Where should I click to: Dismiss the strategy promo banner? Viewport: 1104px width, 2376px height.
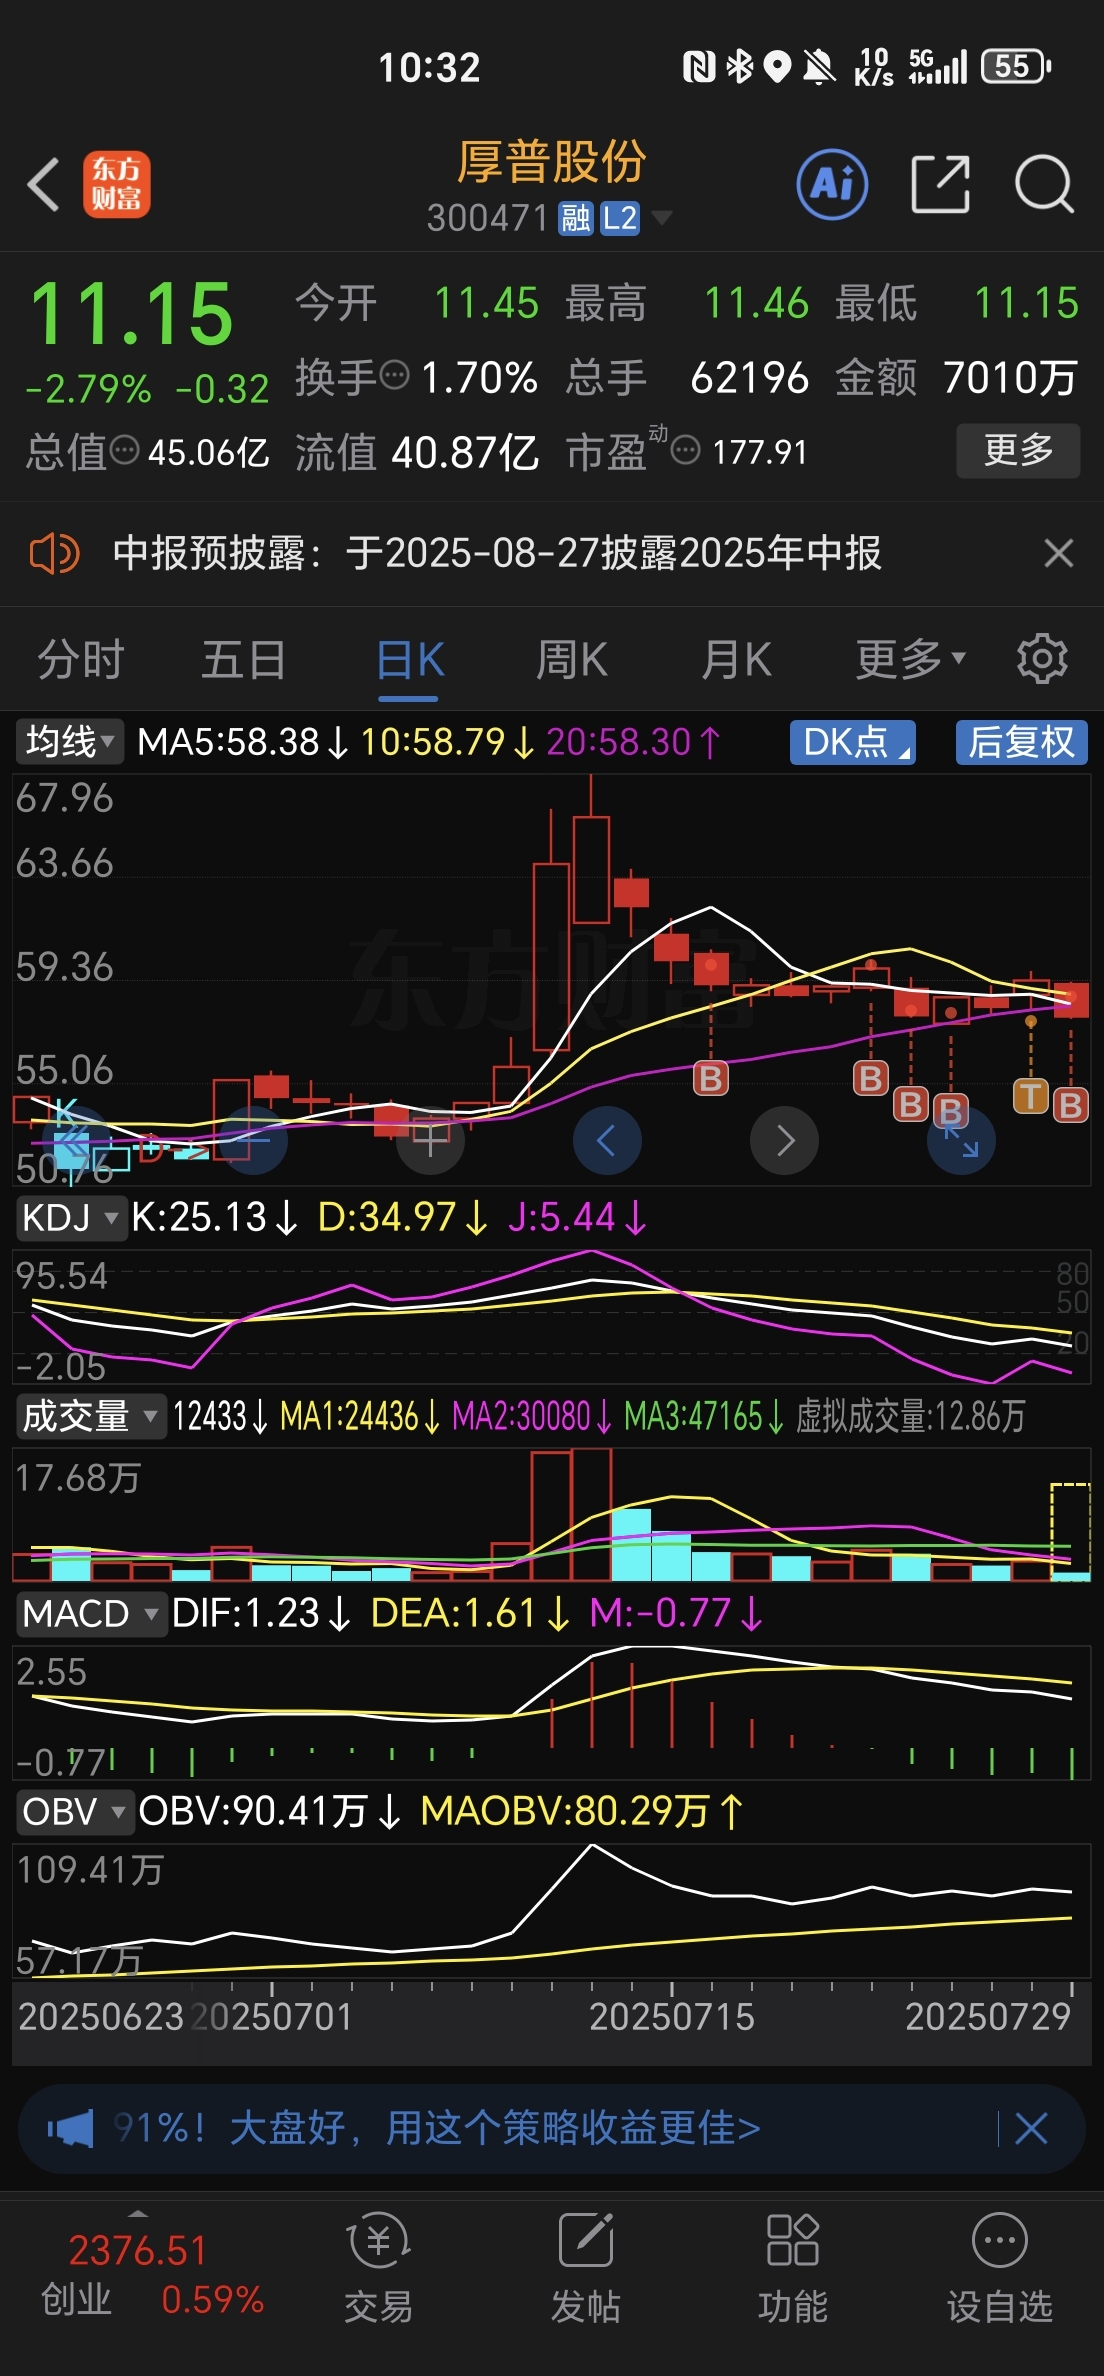[x=1031, y=2129]
